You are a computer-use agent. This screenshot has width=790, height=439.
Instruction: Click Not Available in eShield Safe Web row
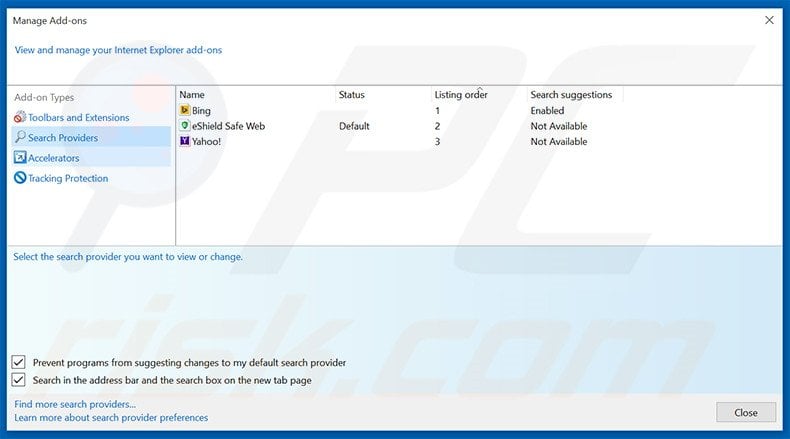[x=559, y=126]
